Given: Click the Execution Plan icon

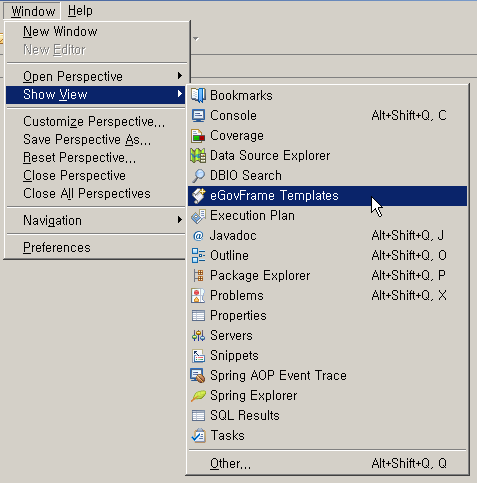Looking at the screenshot, I should (x=198, y=216).
